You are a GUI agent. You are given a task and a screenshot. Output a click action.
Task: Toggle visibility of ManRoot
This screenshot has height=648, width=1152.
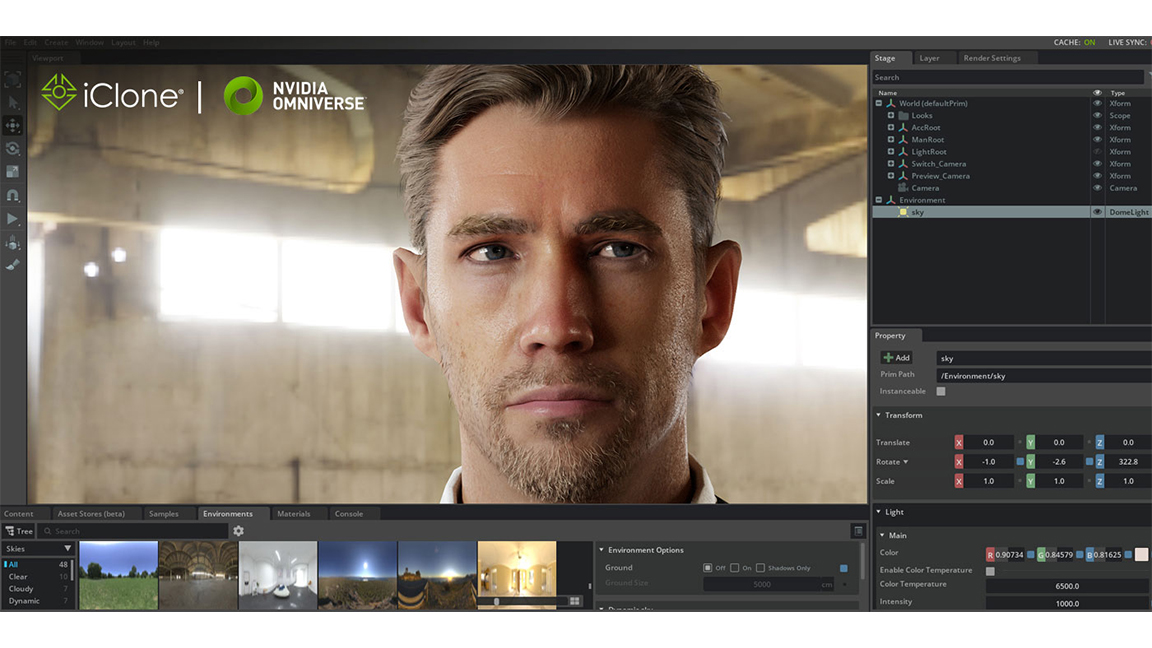[1098, 140]
